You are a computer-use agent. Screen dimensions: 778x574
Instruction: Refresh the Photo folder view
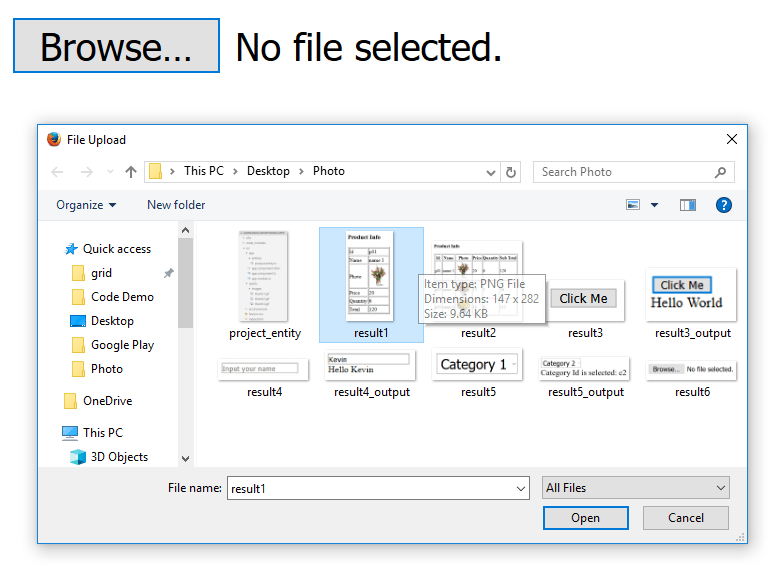511,173
